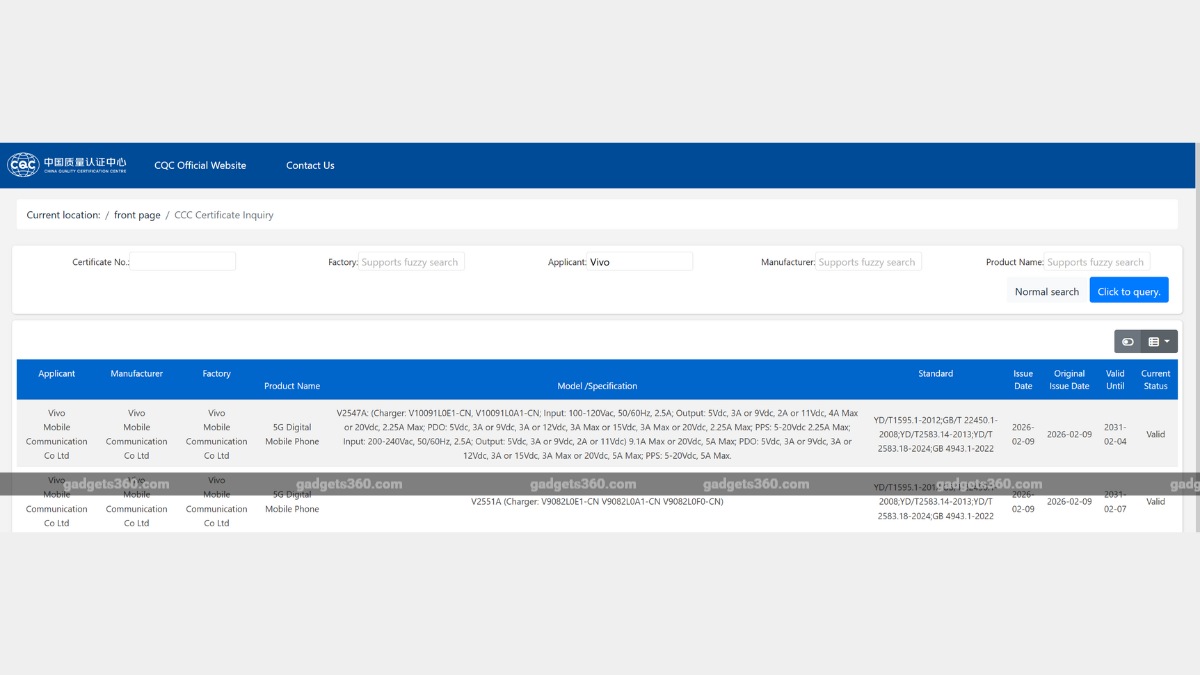Click the CCC Certificate Inquiry breadcrumb

click(x=224, y=214)
